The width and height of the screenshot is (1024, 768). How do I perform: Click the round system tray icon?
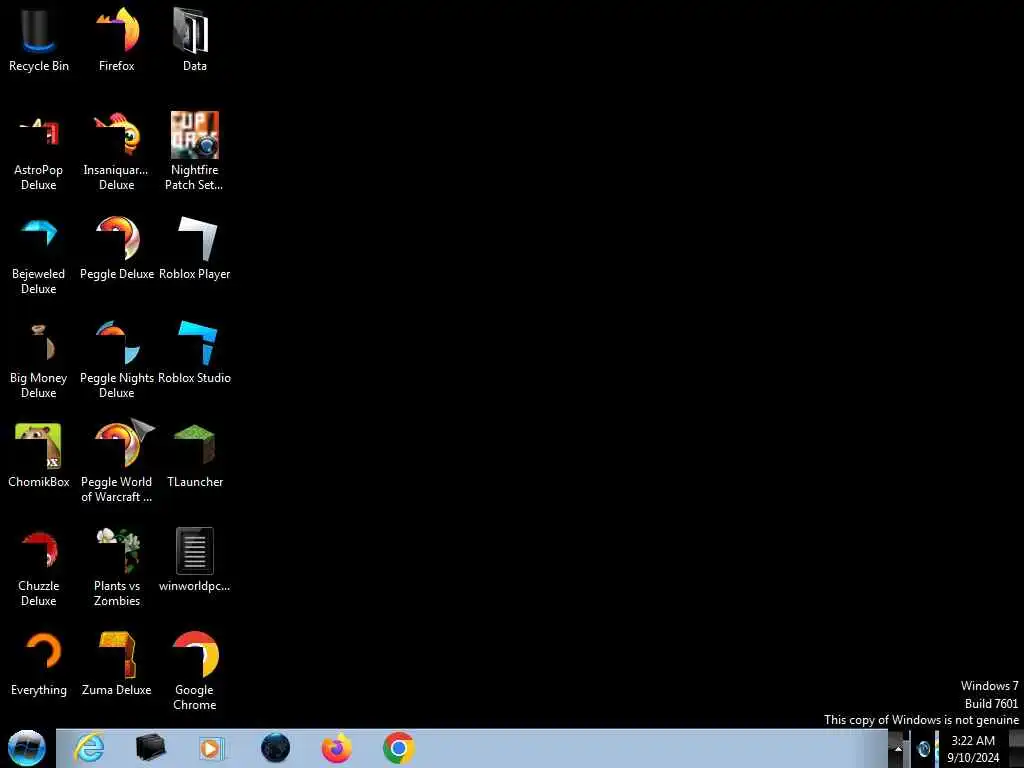click(x=923, y=749)
